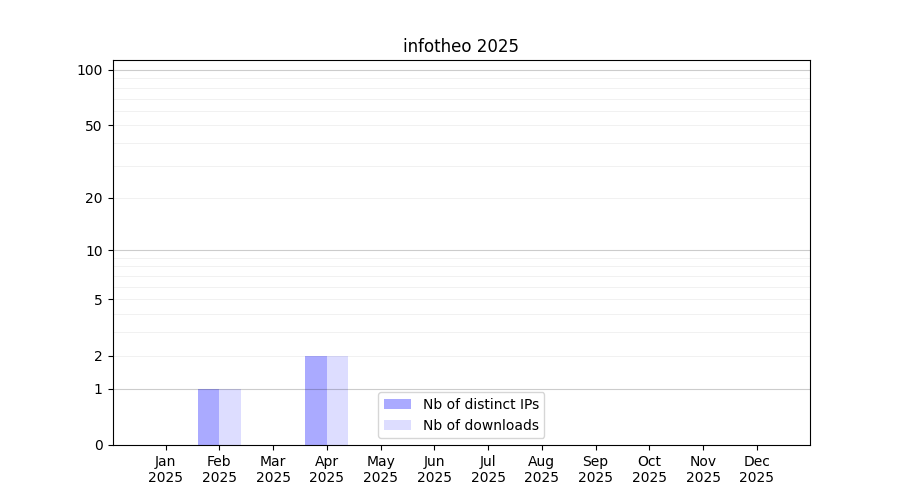
Task: Select the "Nb of downloads" legend label
Action: tap(480, 425)
